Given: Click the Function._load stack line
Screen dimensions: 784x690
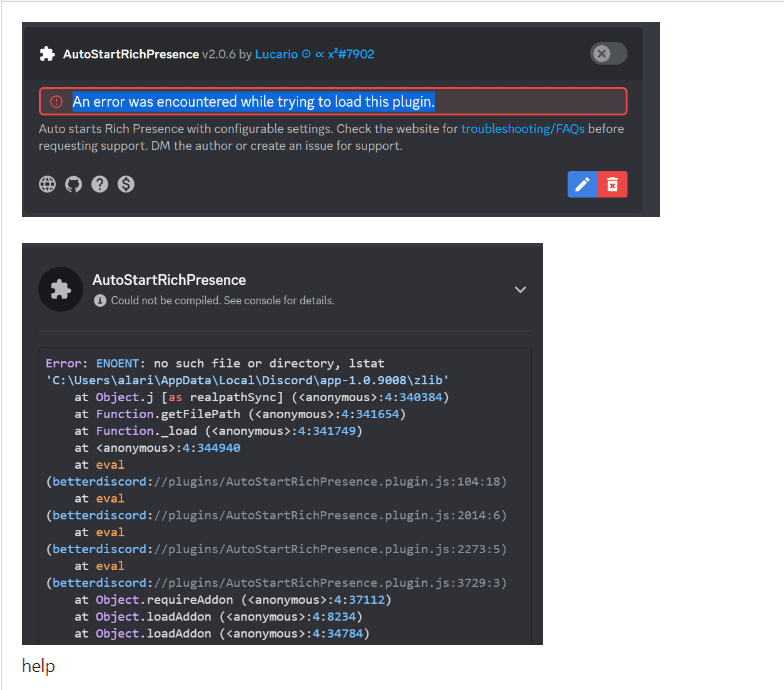Looking at the screenshot, I should (218, 431).
